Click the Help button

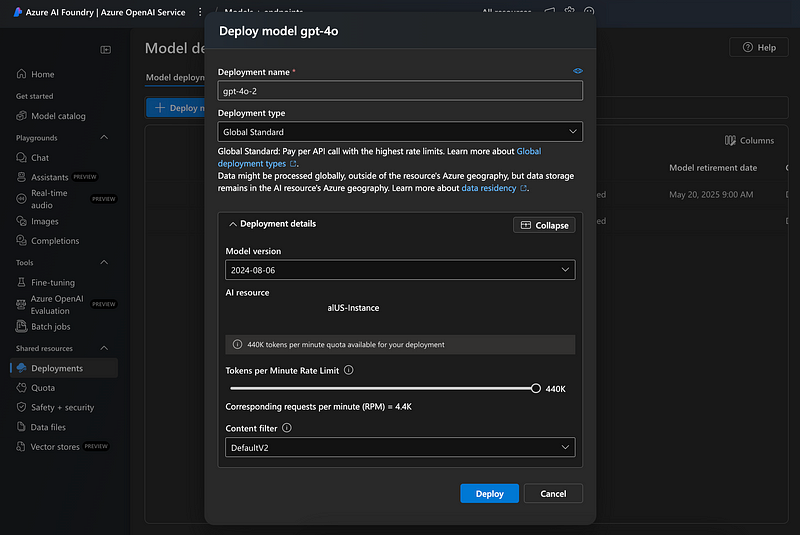759,47
